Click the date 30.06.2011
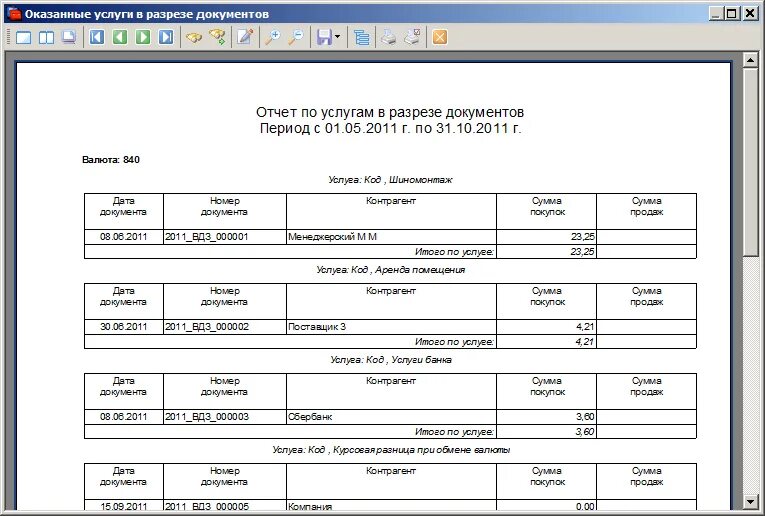This screenshot has width=765, height=516. coord(123,327)
